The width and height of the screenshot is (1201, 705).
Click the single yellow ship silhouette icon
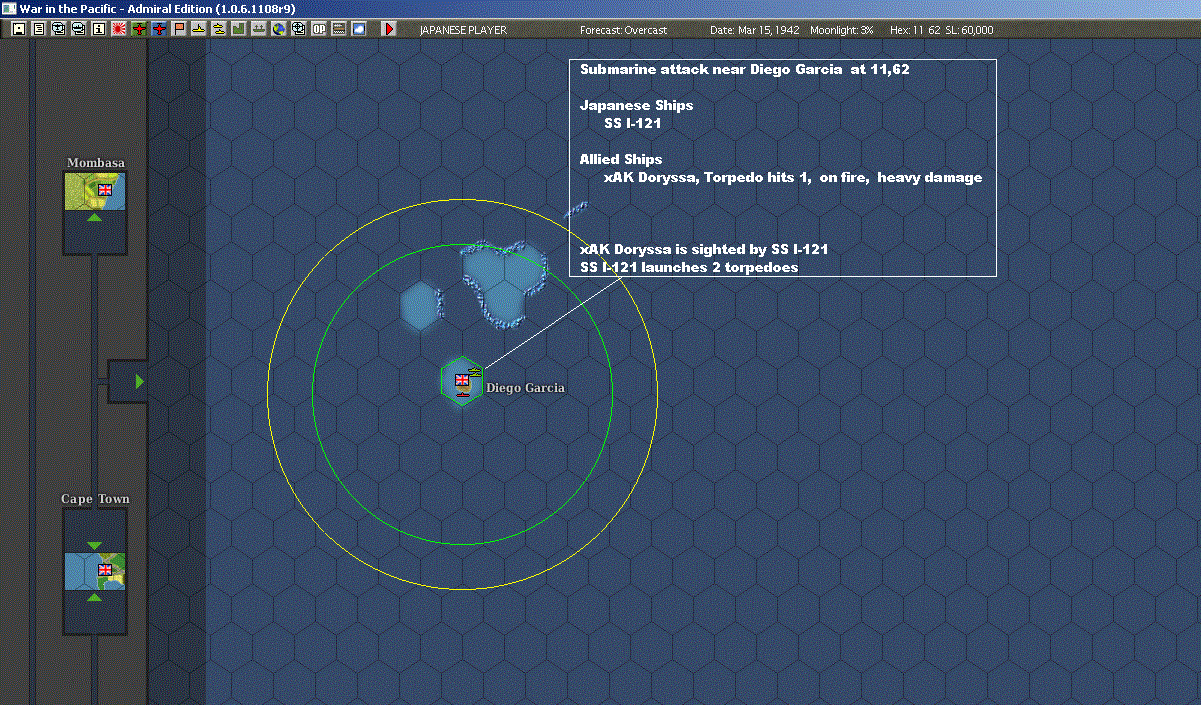(x=198, y=29)
